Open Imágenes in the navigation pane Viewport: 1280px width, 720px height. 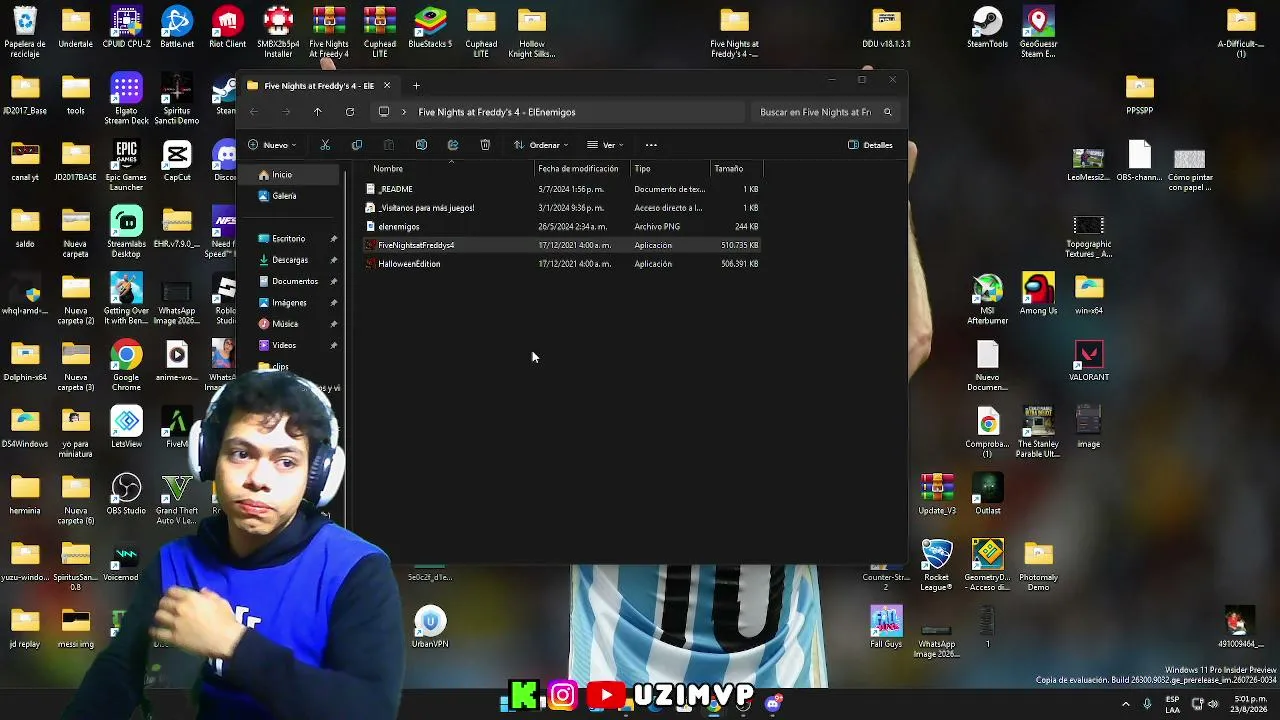291,303
